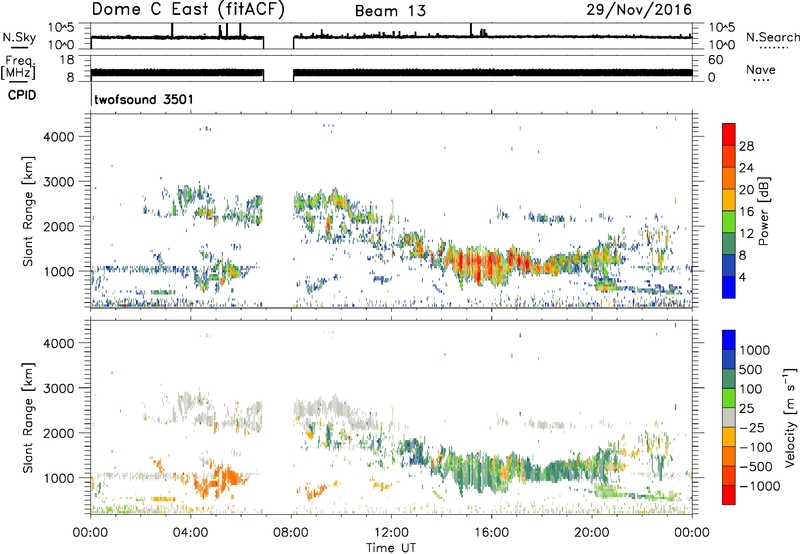Click the '-1000' tick on velocity colorbar
This screenshot has width=800, height=554.
coord(759,486)
